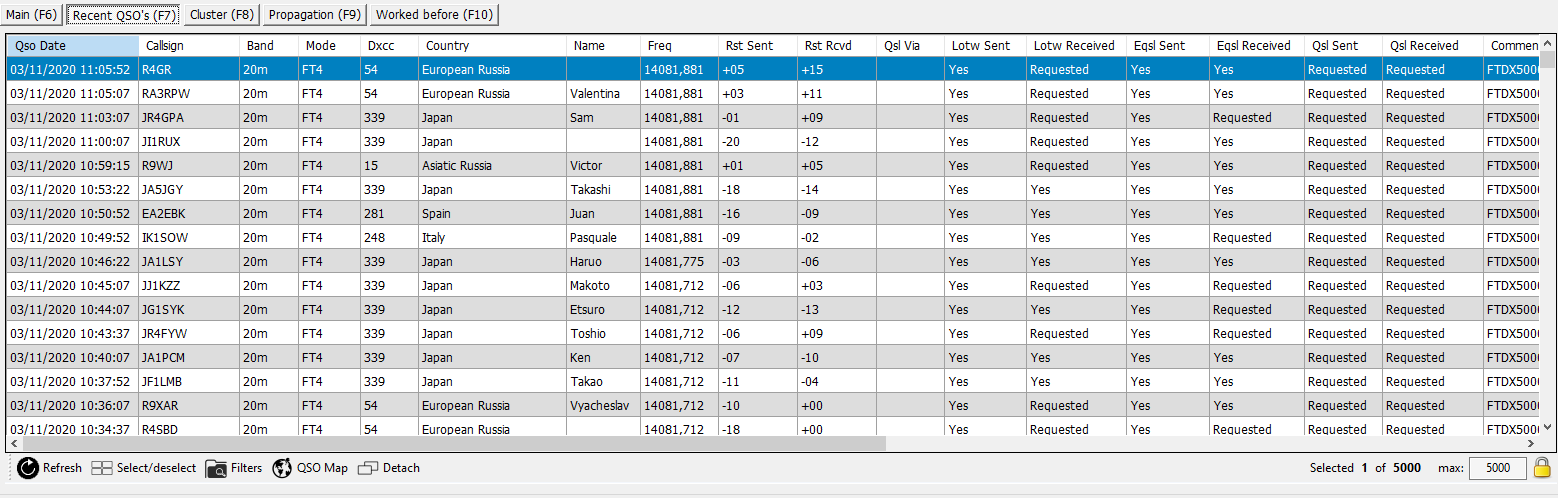The image size is (1558, 498).
Task: Select callsign EA2EBK
Action: pos(164,214)
